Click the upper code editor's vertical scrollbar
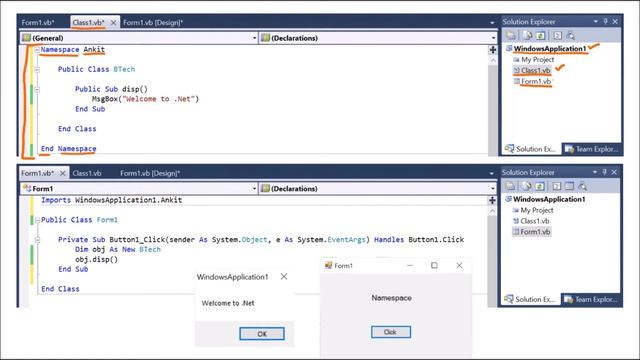The image size is (640, 360). point(493,105)
